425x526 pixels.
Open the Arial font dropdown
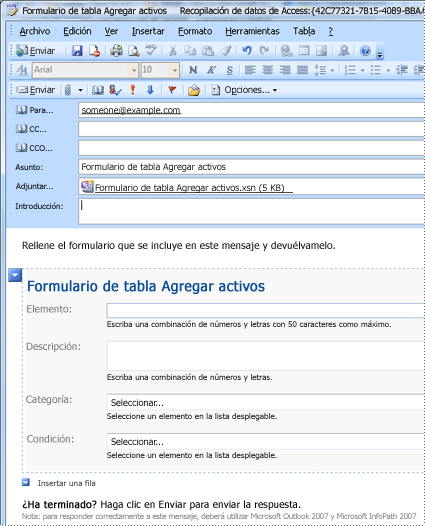(134, 70)
